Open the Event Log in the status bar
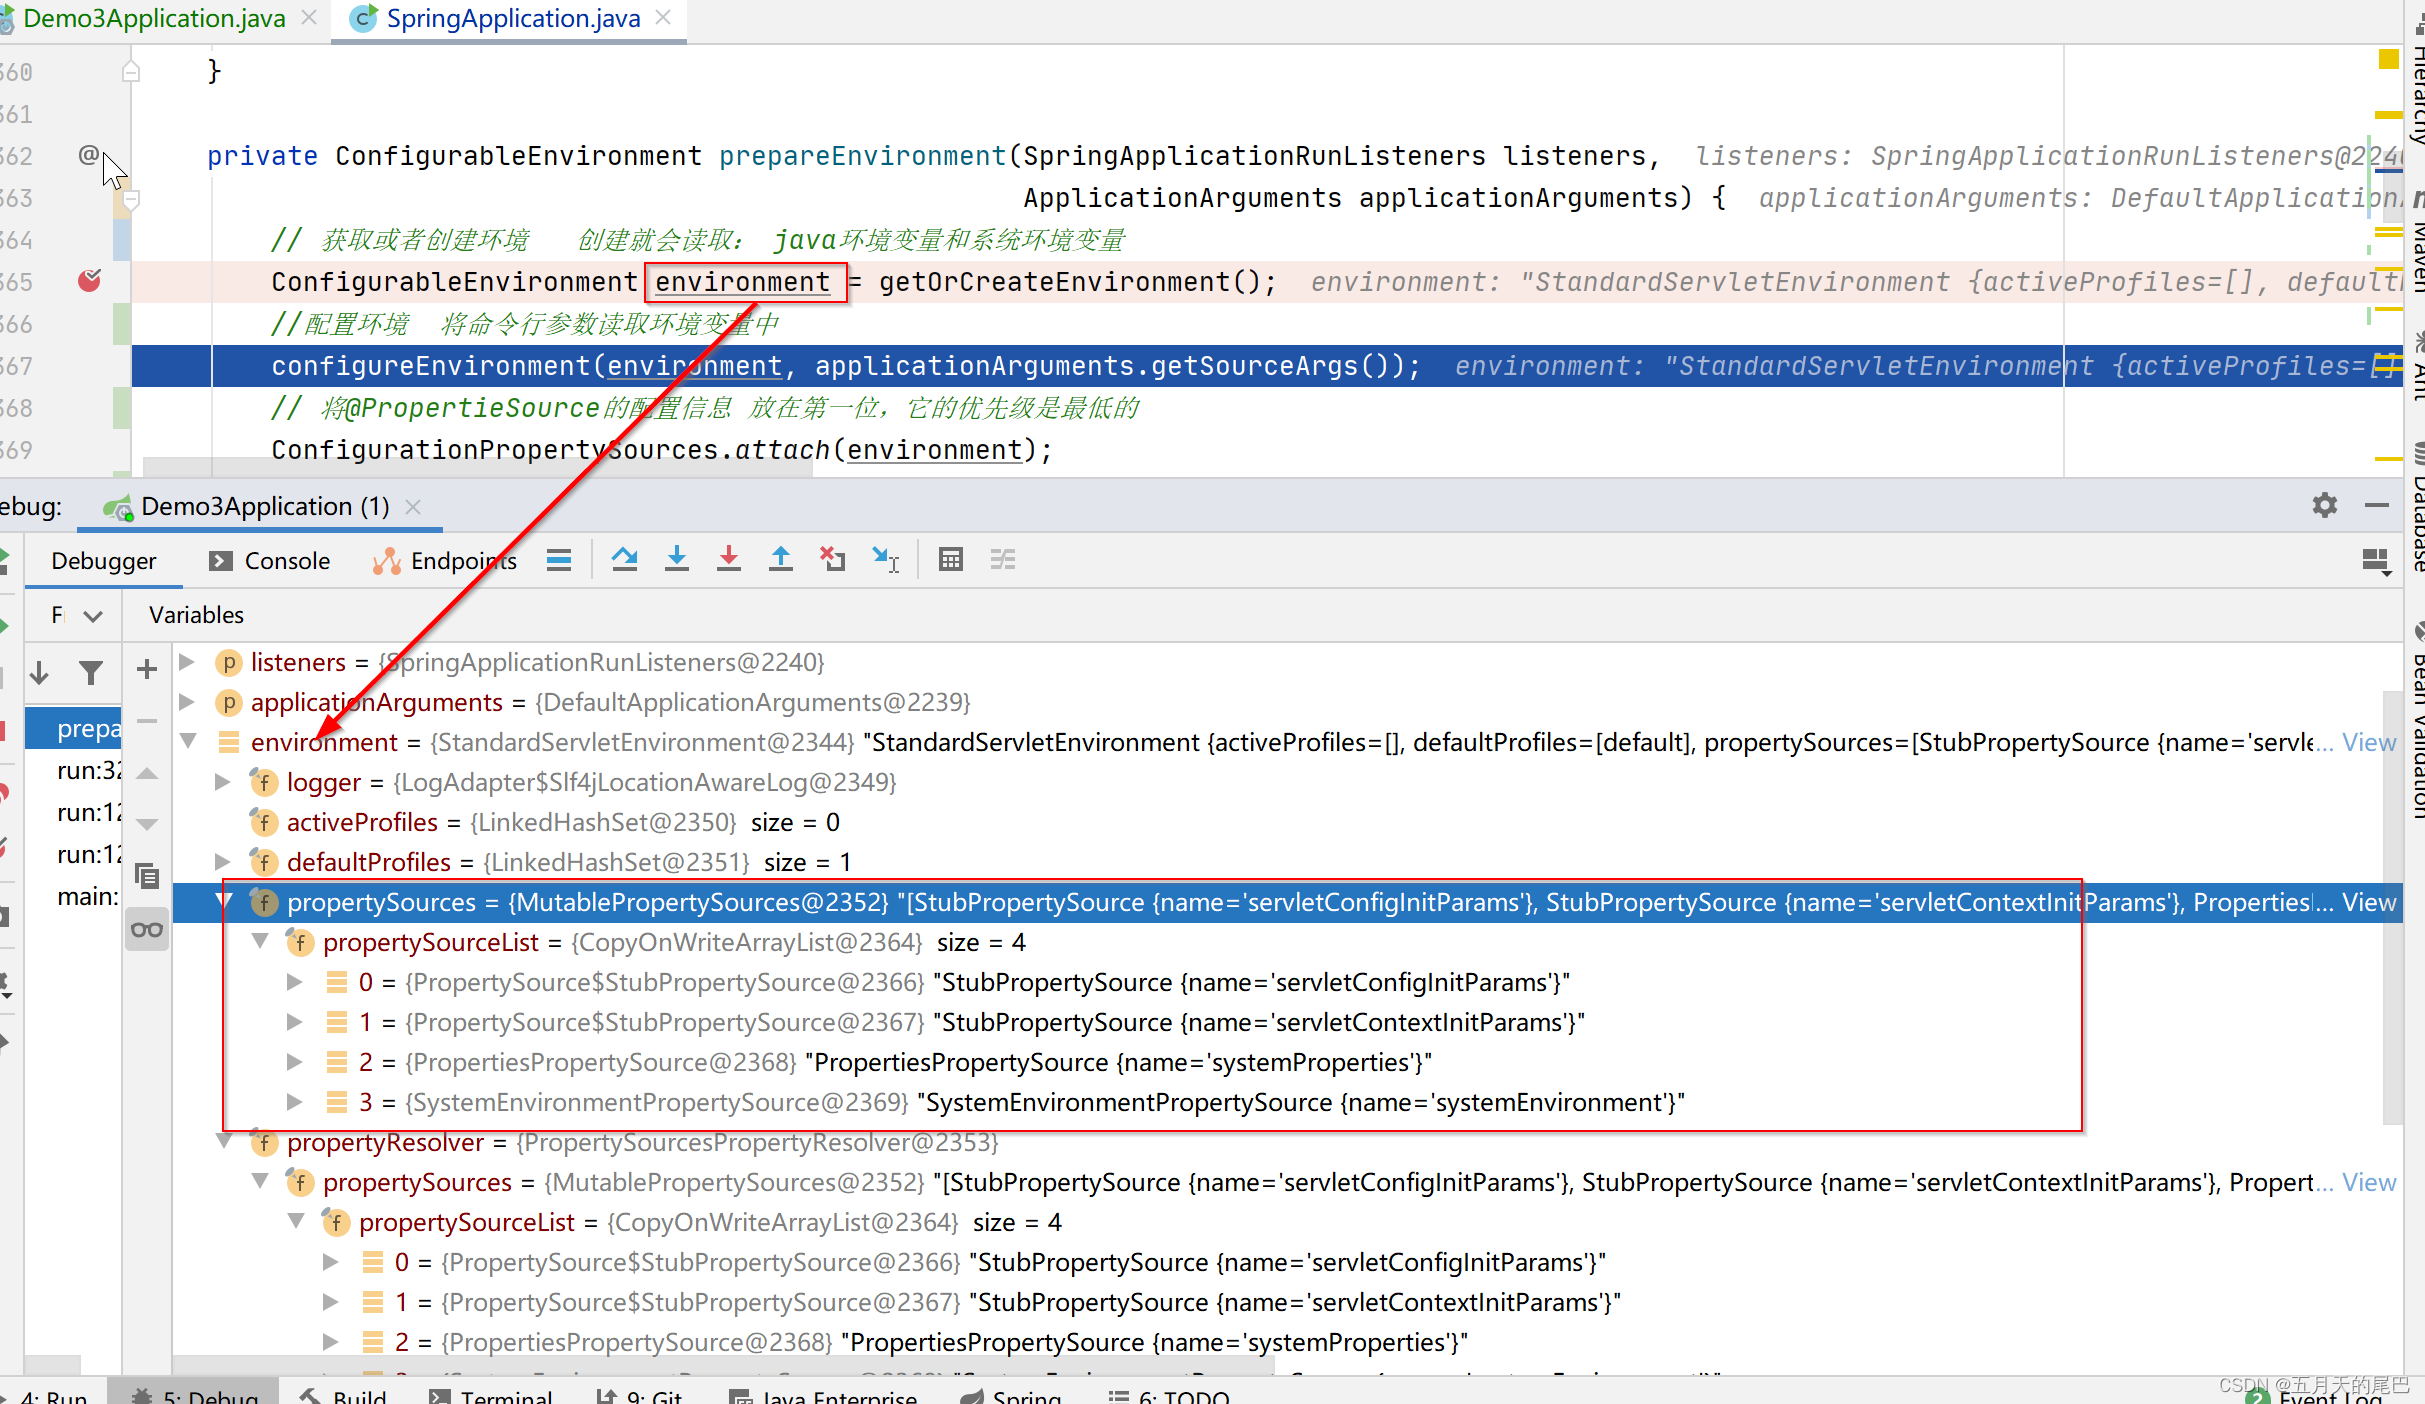The image size is (2425, 1404). (2338, 1398)
